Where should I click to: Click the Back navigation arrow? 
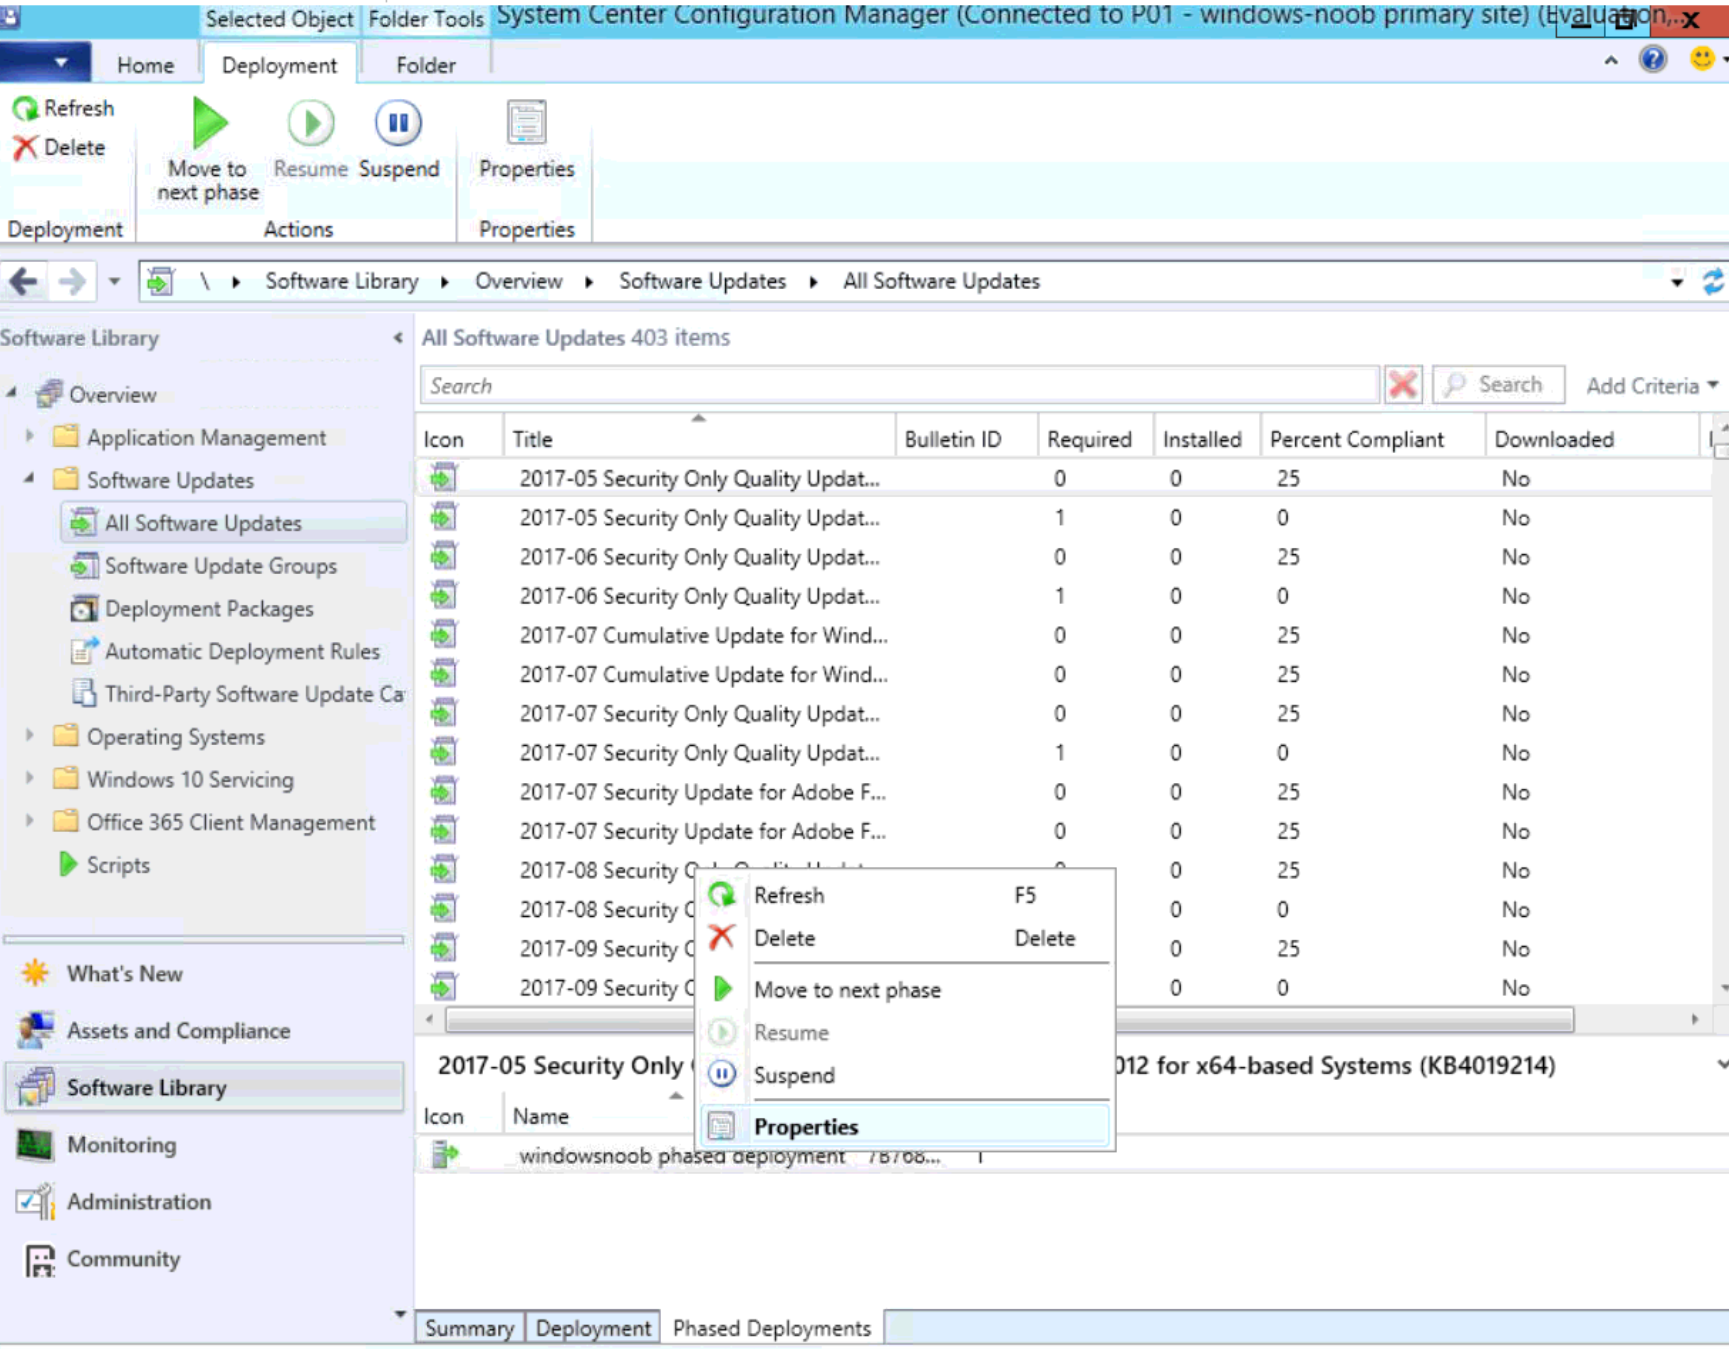point(24,282)
